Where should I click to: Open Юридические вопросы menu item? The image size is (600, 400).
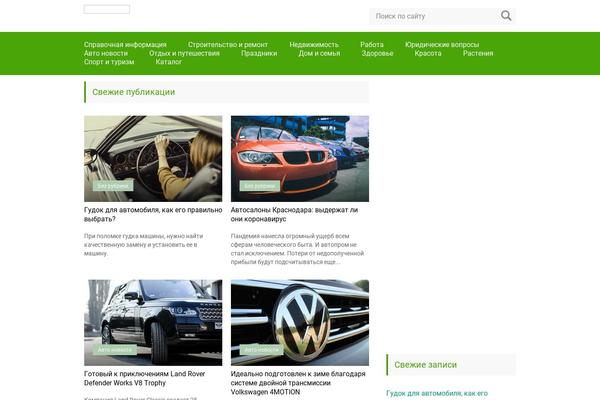442,45
